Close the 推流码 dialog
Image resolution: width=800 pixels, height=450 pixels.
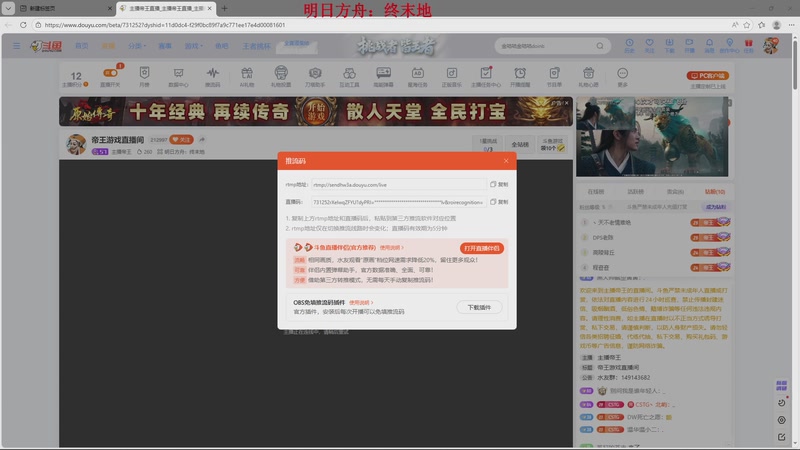click(506, 161)
